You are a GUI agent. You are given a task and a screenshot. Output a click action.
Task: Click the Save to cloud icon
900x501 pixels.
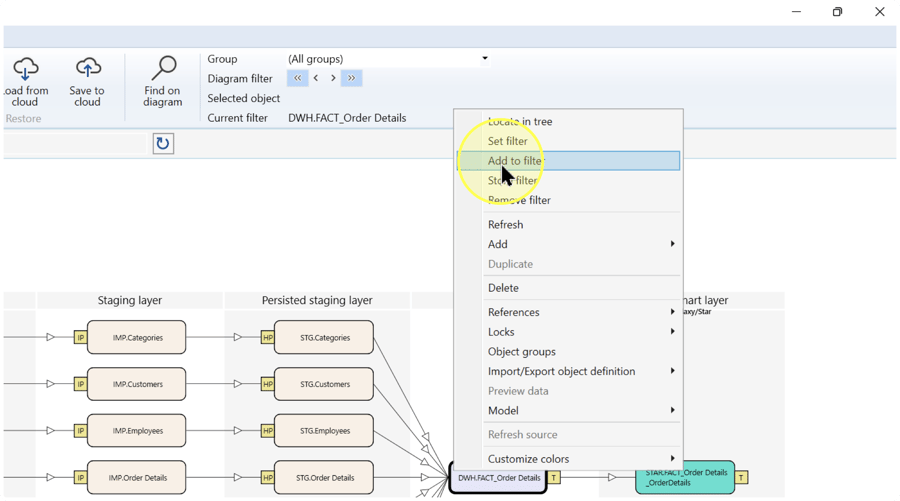88,68
